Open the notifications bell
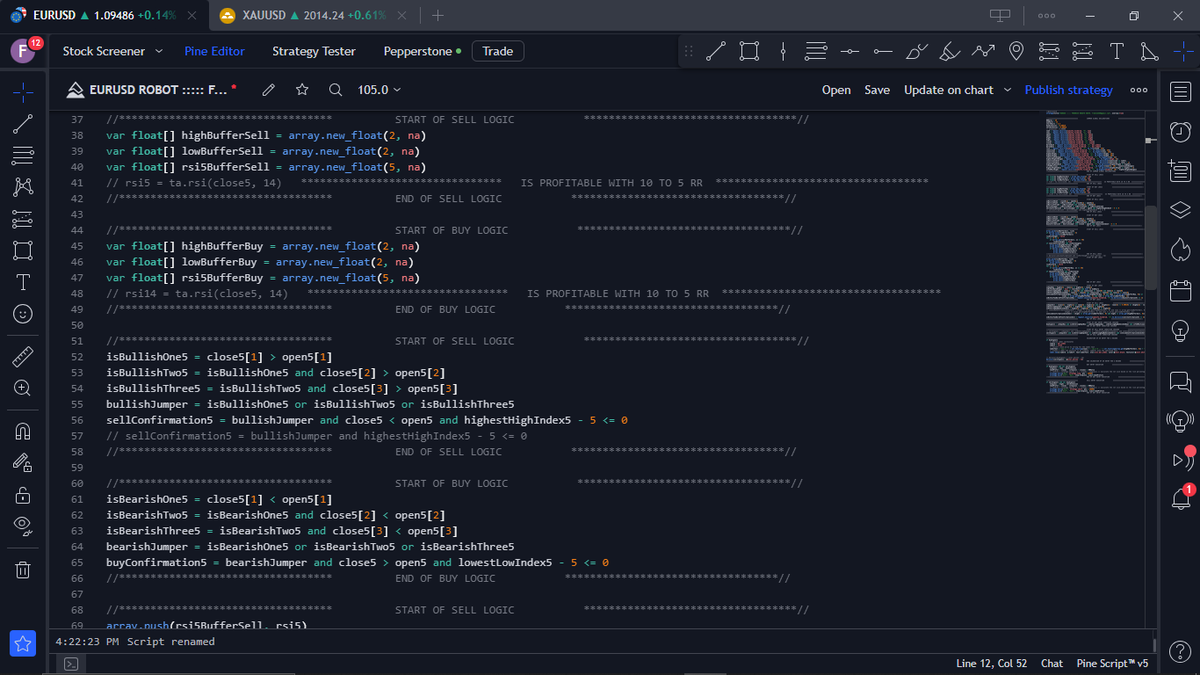 point(1180,499)
